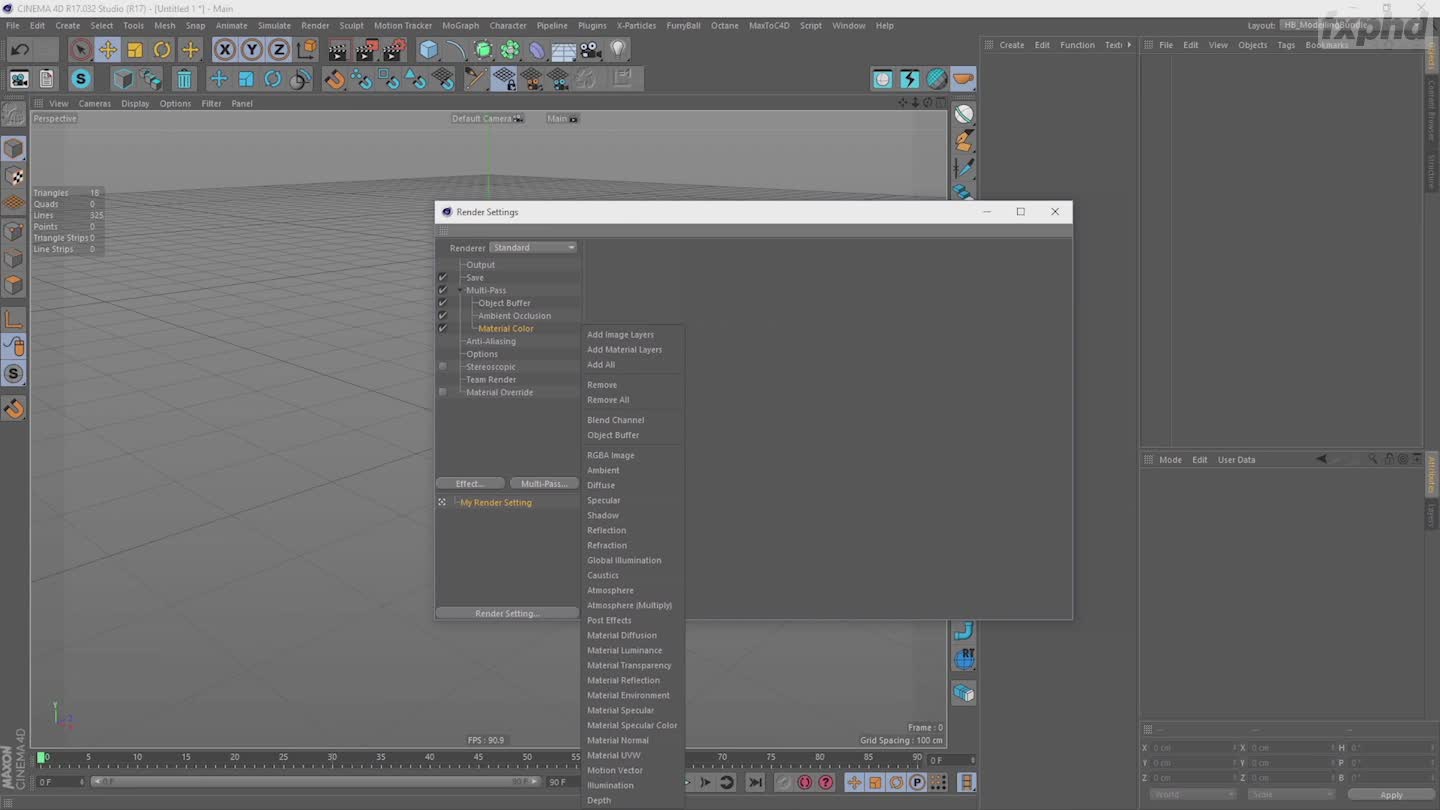Click the green Subdivision Surface generator icon
The width and height of the screenshot is (1440, 810).
pos(483,49)
